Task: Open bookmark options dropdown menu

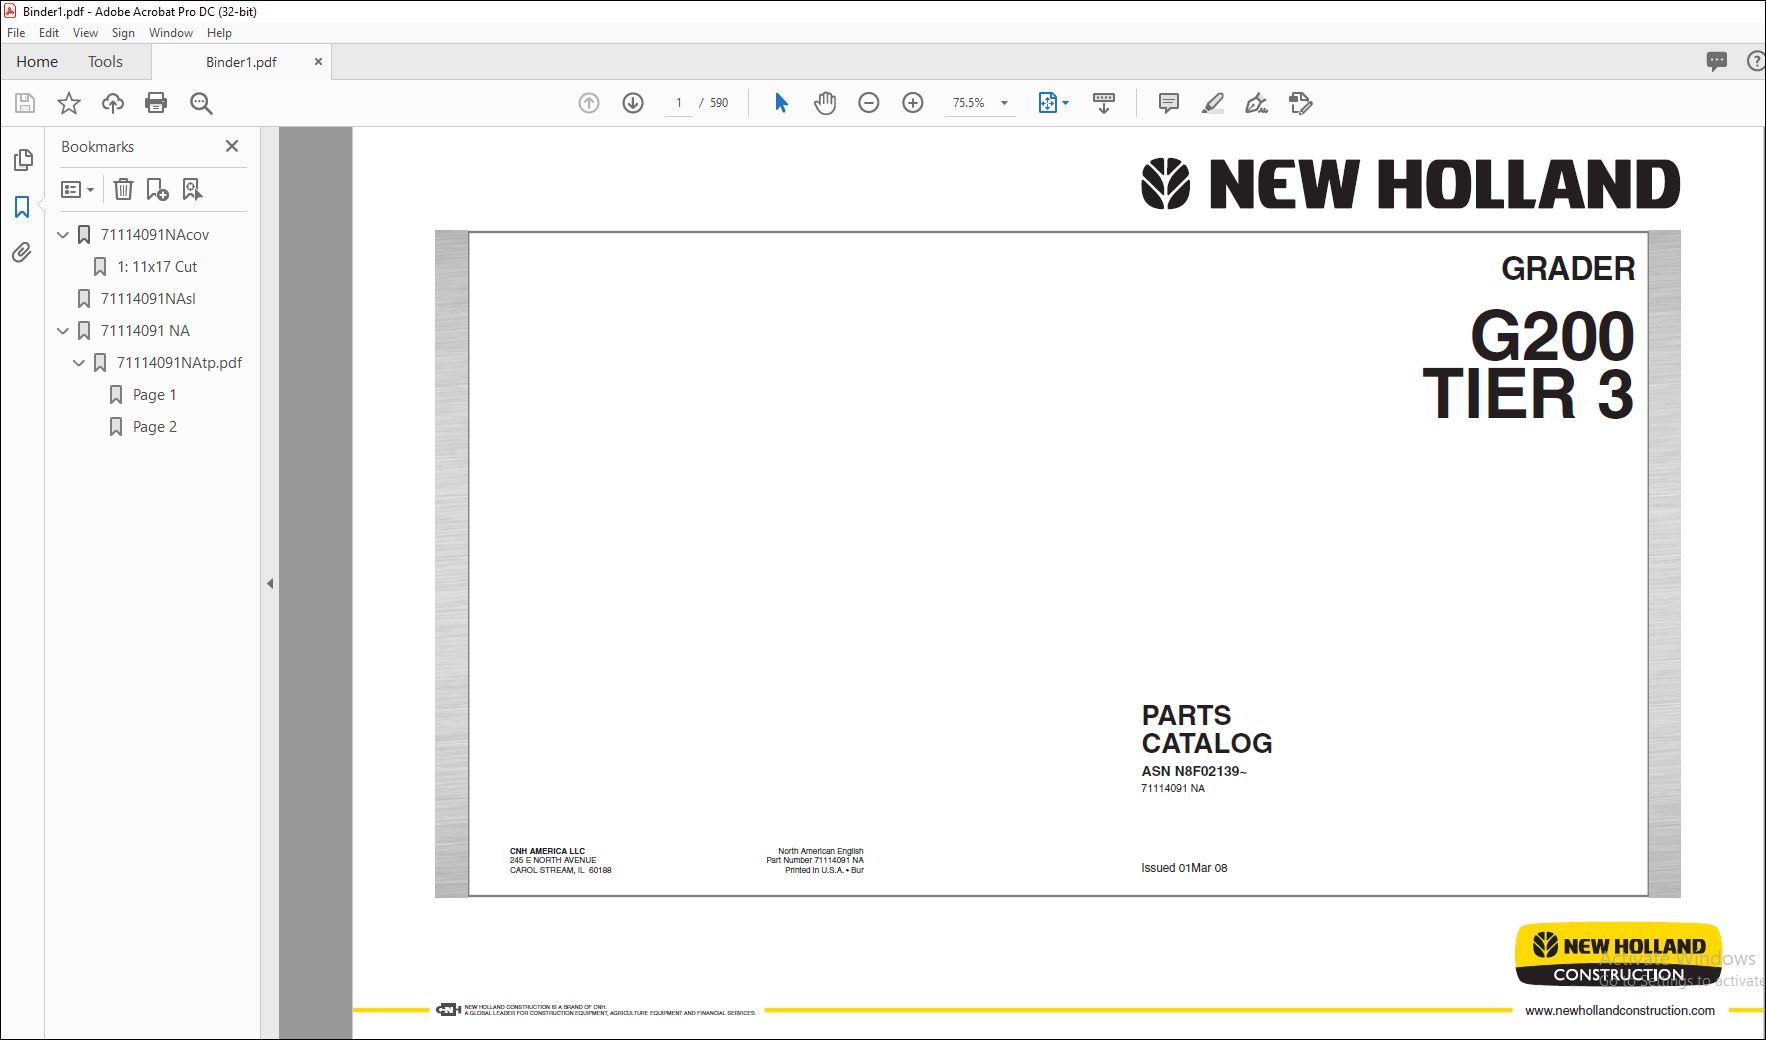Action: (77, 189)
